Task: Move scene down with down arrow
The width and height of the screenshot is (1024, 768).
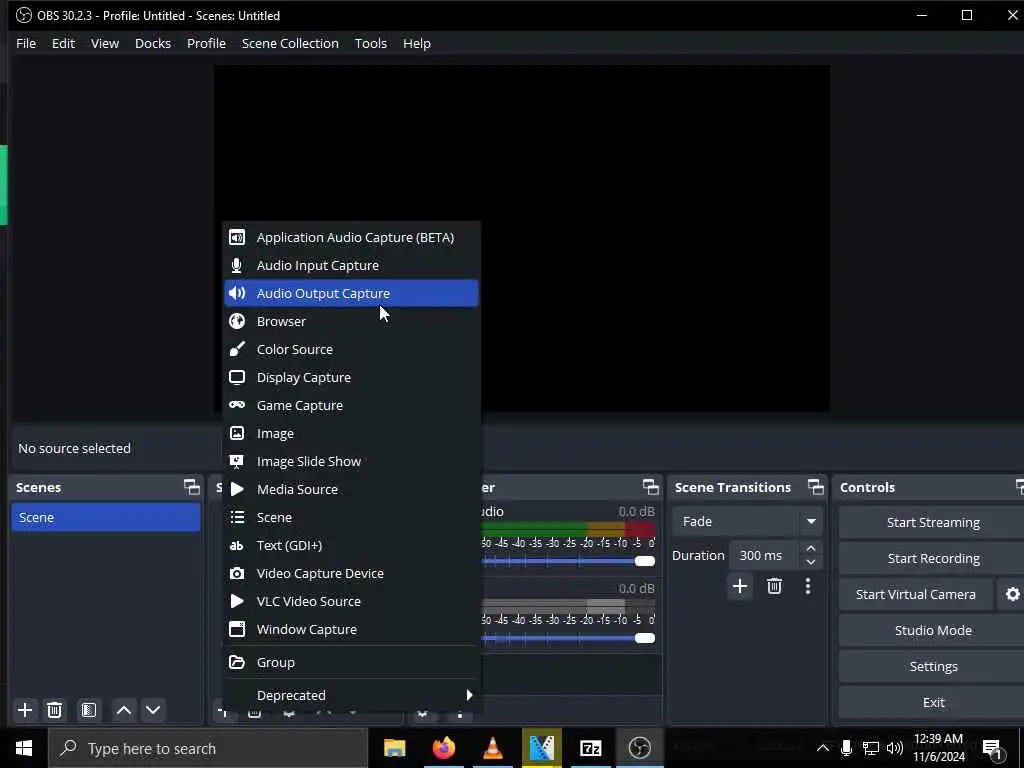Action: click(153, 710)
